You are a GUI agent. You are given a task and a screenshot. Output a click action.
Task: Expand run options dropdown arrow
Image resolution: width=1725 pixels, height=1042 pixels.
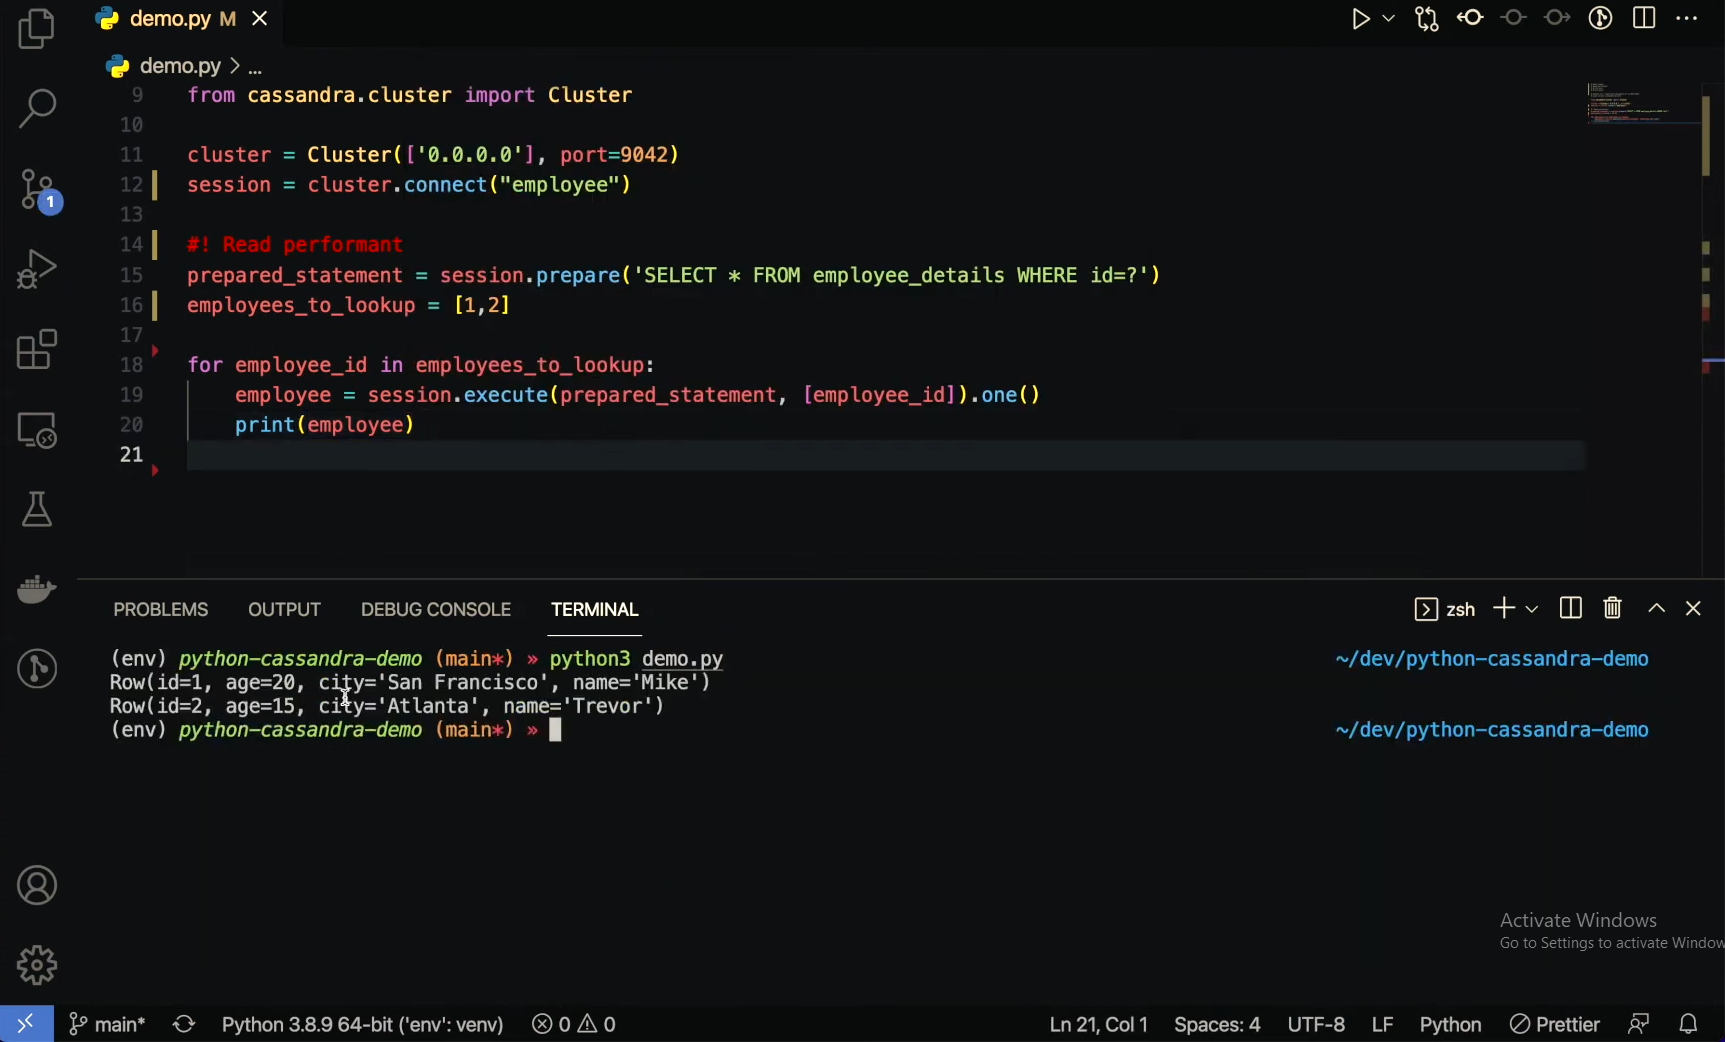tap(1389, 19)
